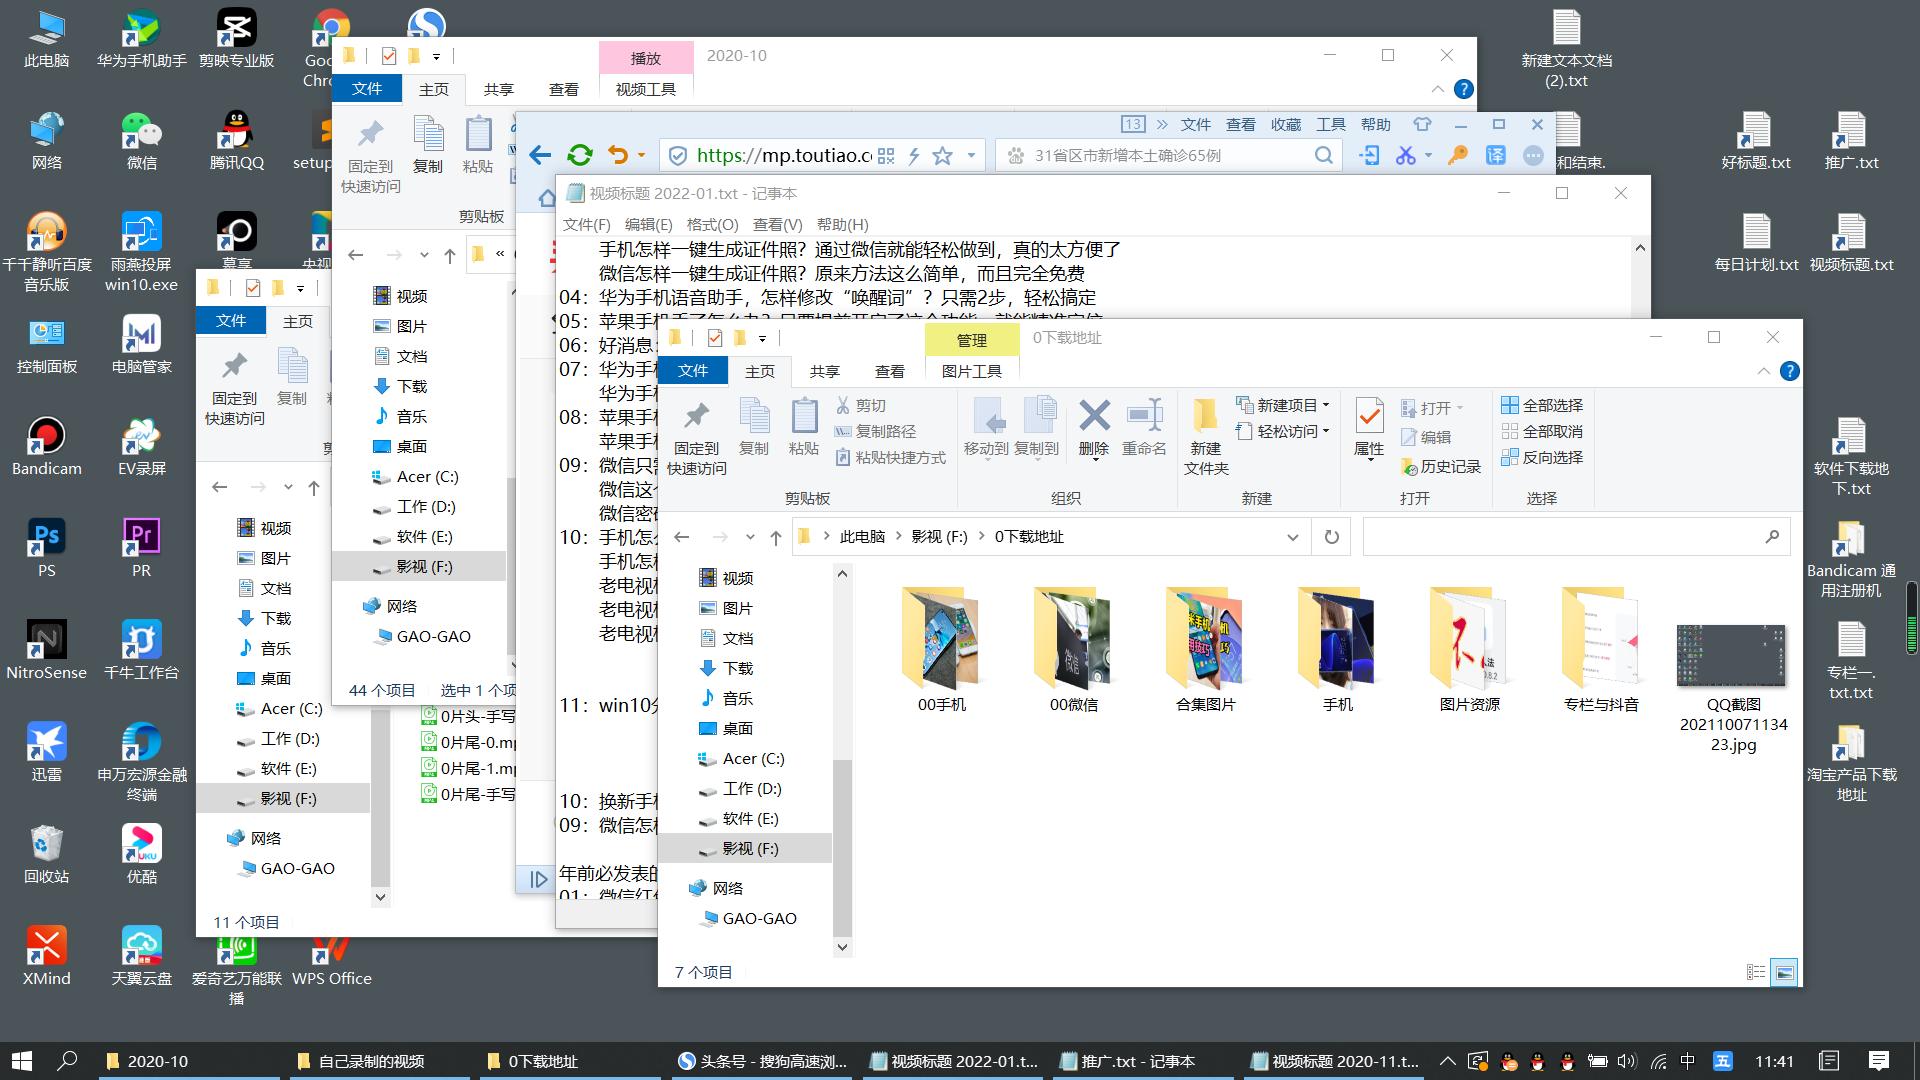The height and width of the screenshot is (1080, 1920).
Task: Open the Easy access (轻松访问) dropdown
Action: (1325, 431)
